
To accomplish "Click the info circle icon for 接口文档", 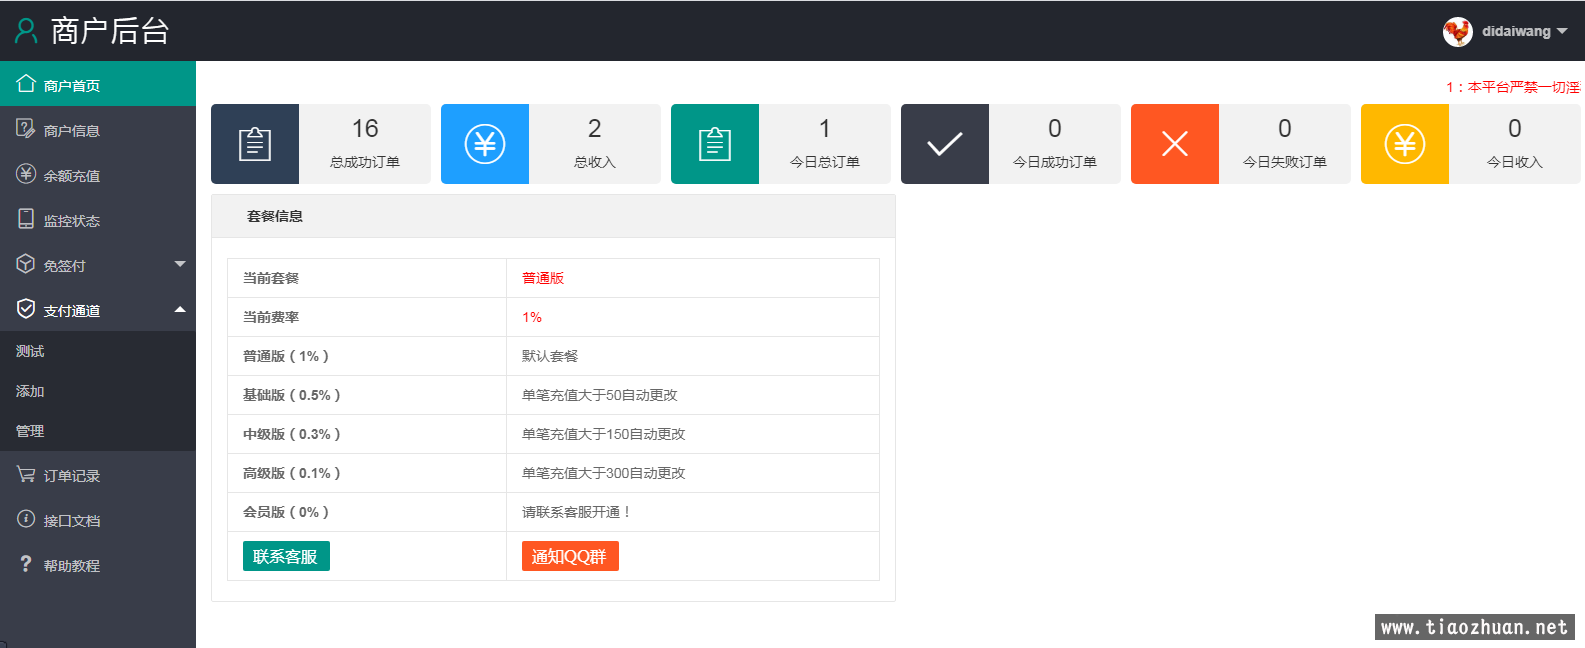I will point(26,519).
